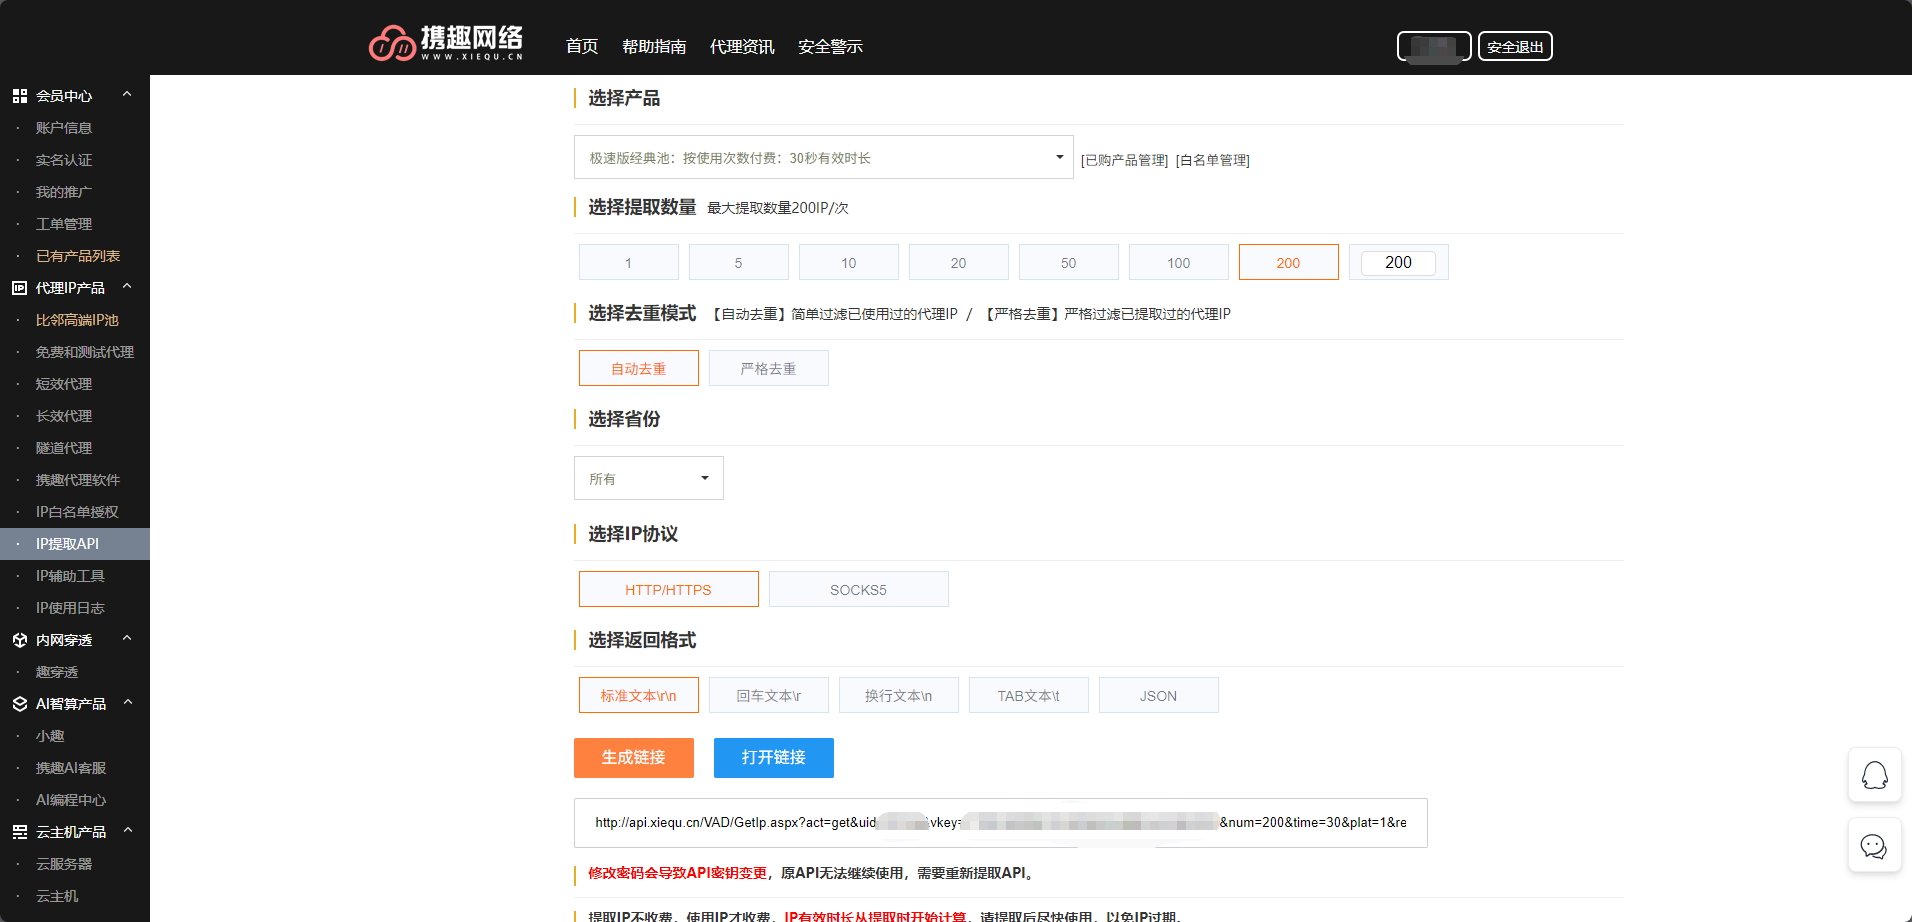1912x922 pixels.
Task: Open the chat bubble icon at bottom right
Action: pos(1875,845)
